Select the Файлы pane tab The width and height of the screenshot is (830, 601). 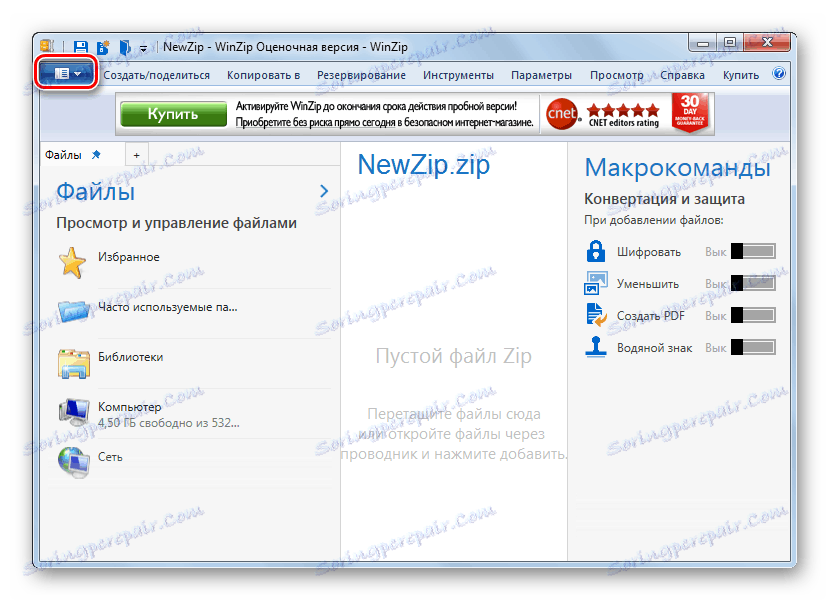pos(63,155)
